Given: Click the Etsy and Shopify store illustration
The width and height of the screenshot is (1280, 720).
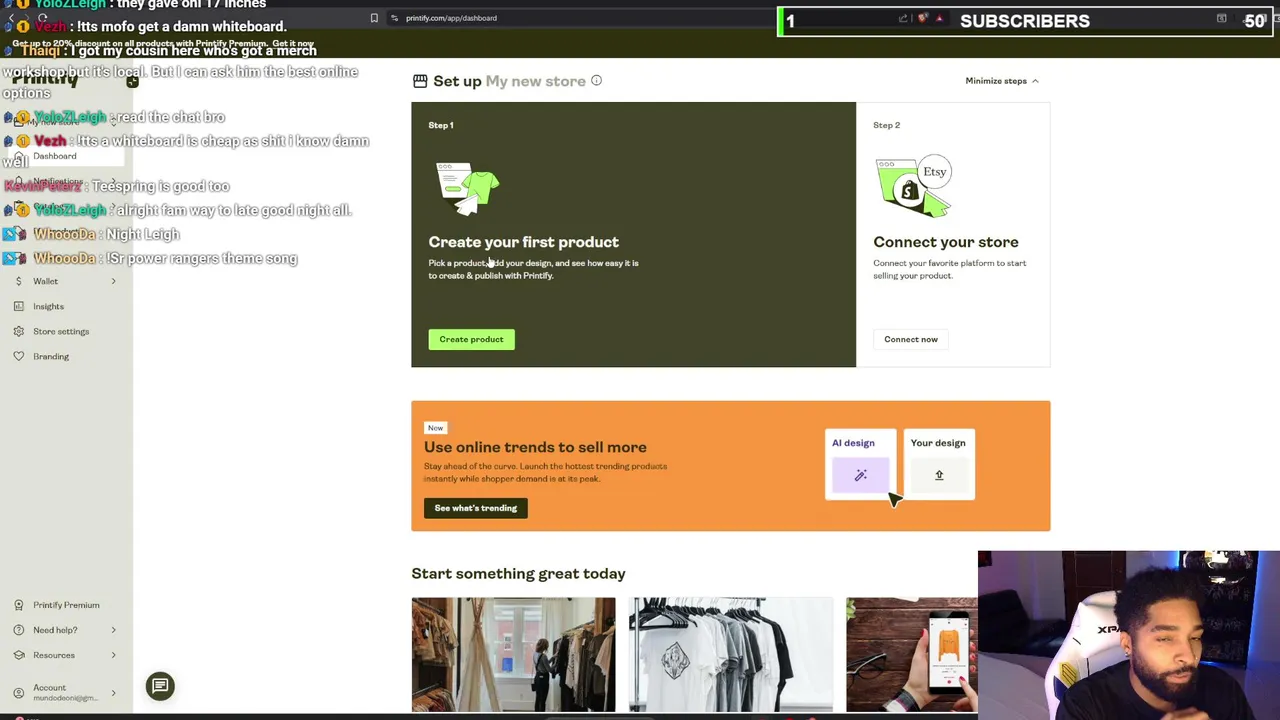Looking at the screenshot, I should coord(913,187).
